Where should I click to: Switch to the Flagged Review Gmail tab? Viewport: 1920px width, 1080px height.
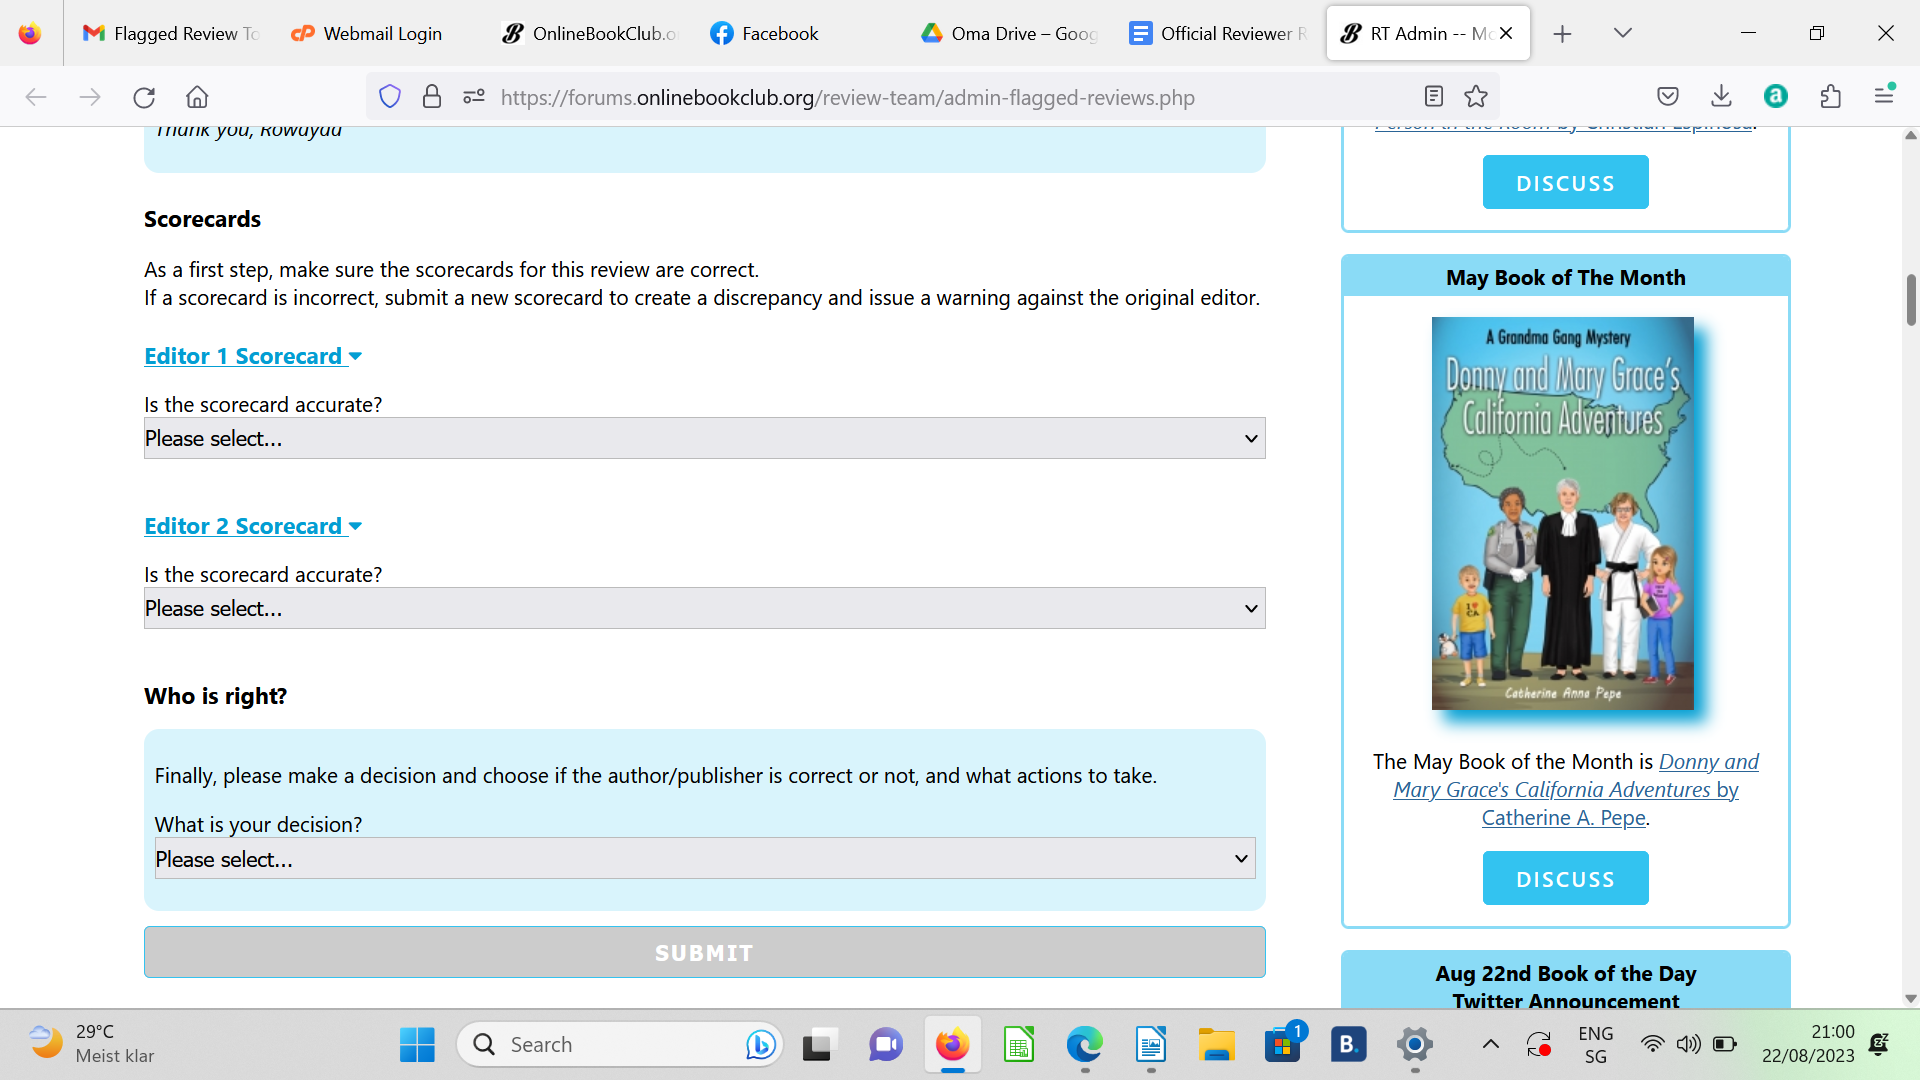pyautogui.click(x=170, y=33)
